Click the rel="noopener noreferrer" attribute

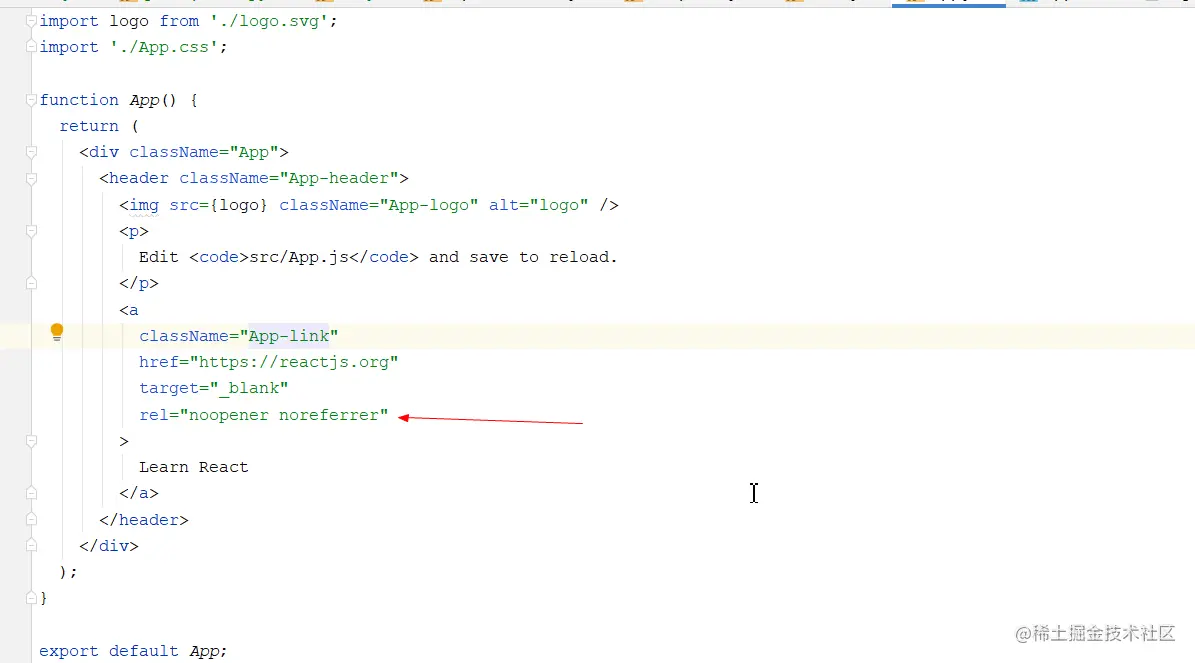click(264, 415)
